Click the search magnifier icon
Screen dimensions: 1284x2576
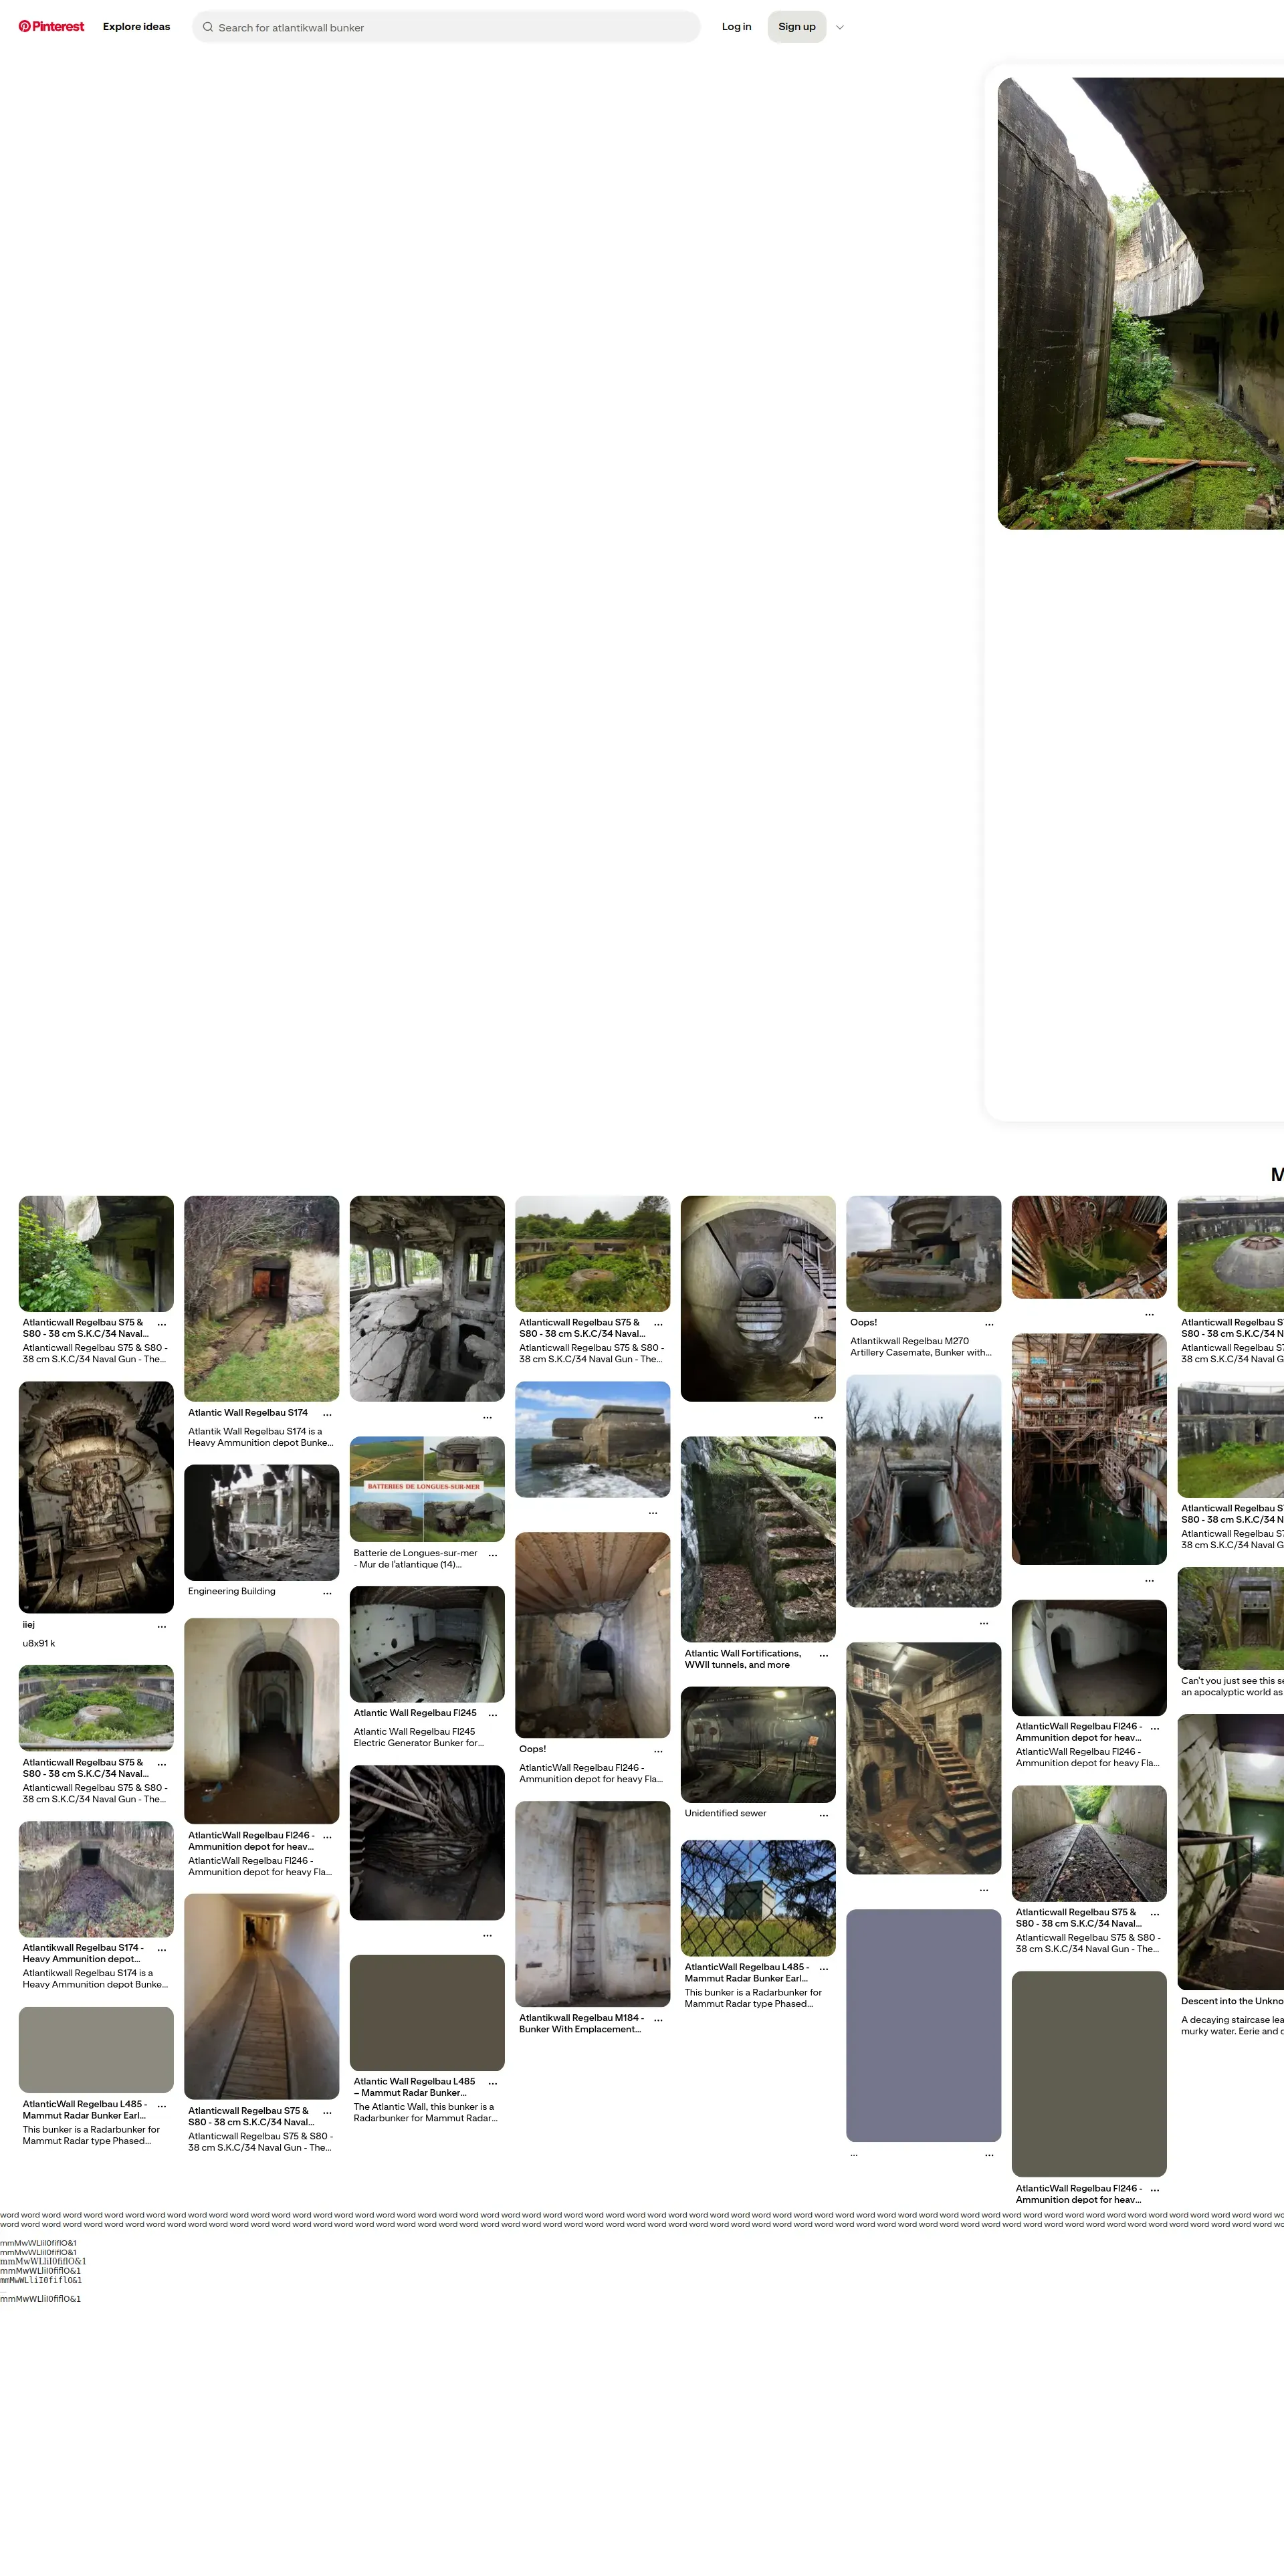tap(208, 27)
